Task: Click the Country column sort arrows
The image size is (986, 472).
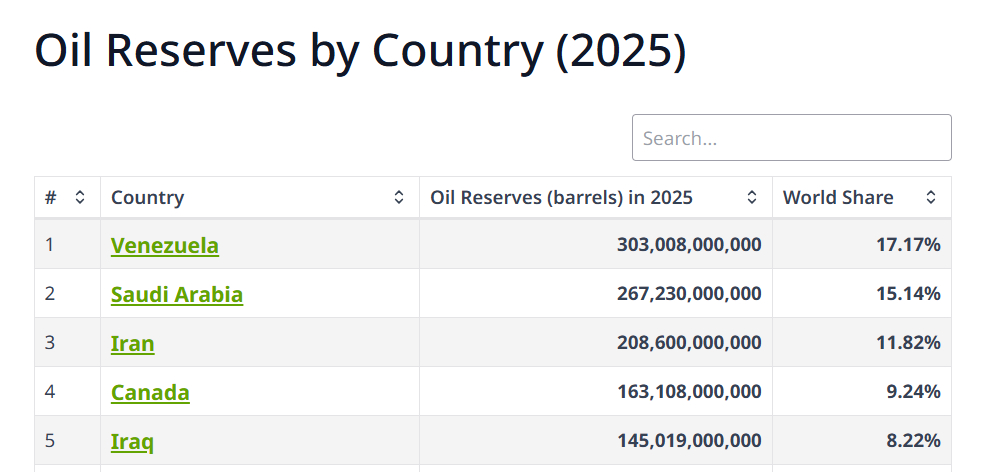Action: [x=399, y=198]
